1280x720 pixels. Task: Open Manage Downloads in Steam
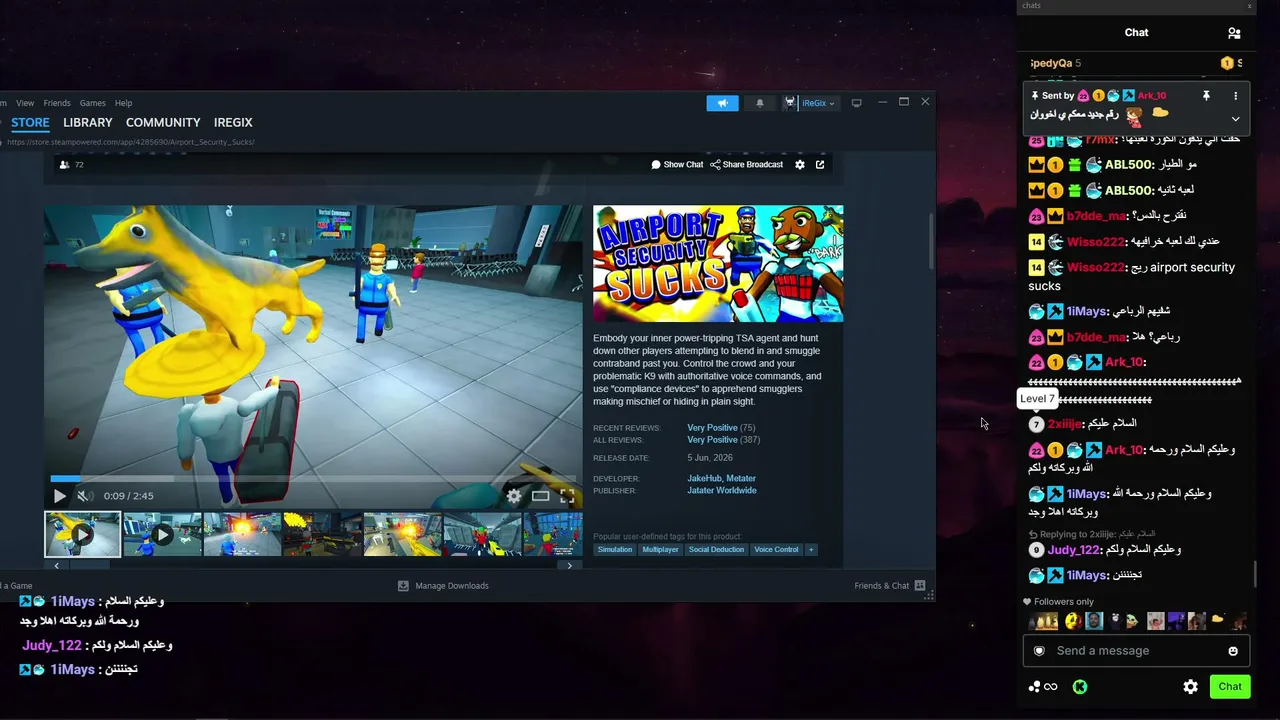[443, 586]
